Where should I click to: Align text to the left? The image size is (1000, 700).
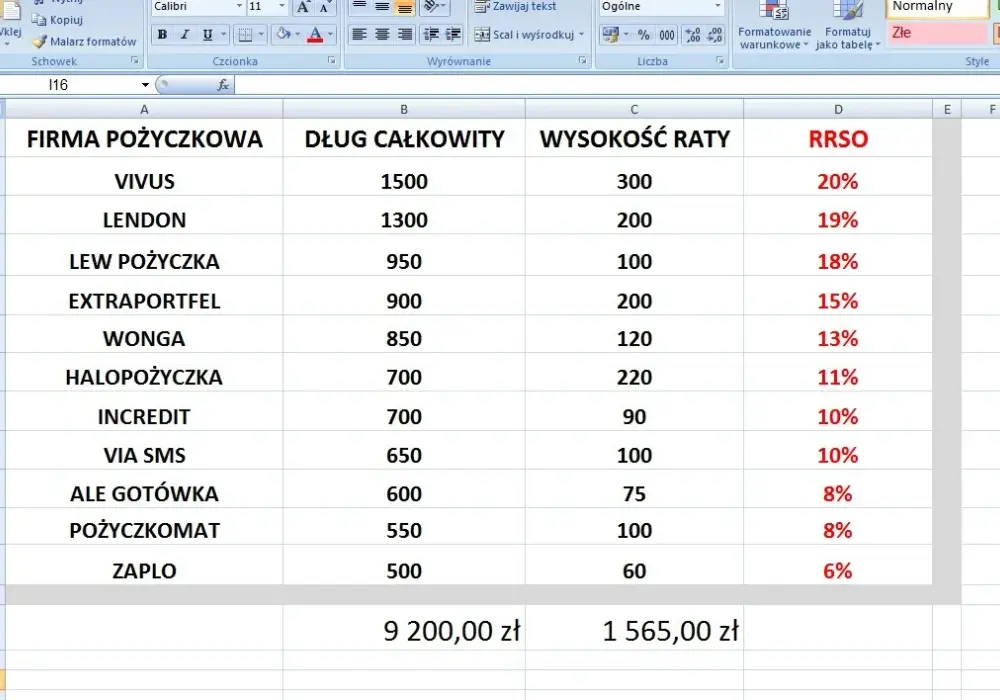tap(360, 34)
